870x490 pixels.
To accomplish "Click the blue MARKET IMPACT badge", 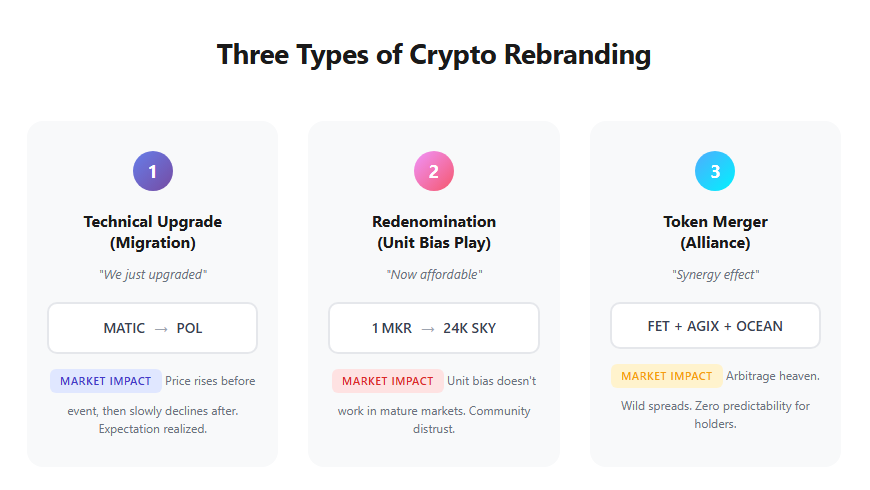I will pos(105,381).
